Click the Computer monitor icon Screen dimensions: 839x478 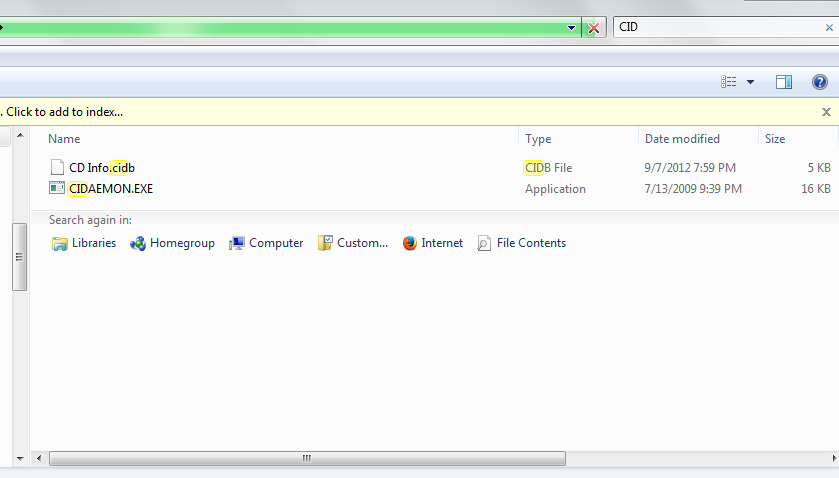point(237,244)
